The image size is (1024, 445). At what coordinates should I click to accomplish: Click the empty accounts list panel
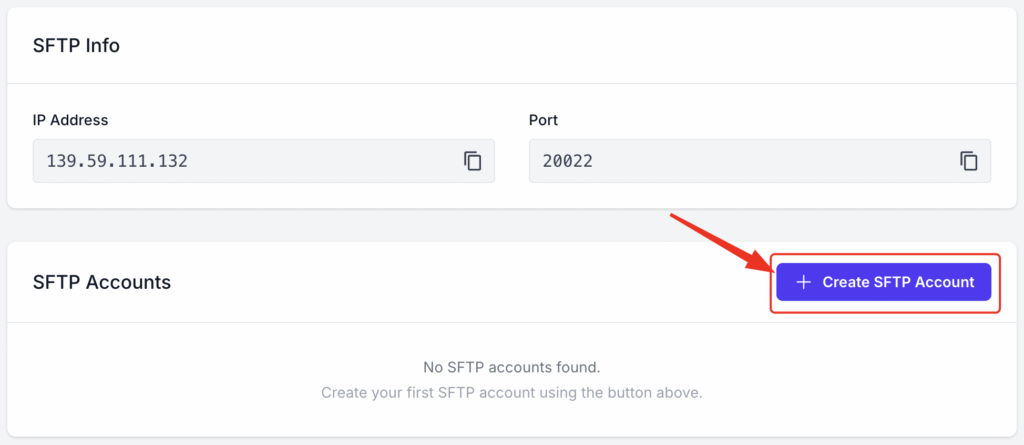point(512,379)
